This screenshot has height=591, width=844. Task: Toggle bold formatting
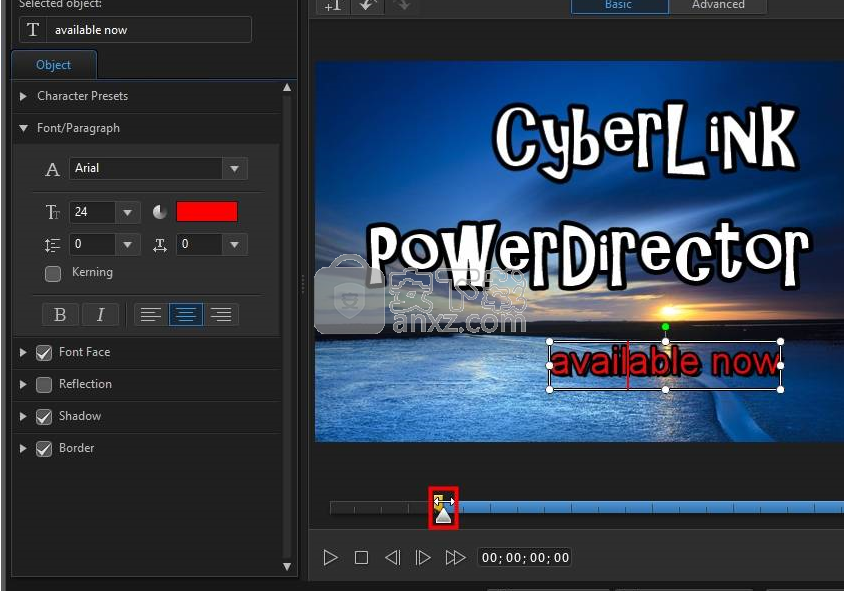pos(60,314)
